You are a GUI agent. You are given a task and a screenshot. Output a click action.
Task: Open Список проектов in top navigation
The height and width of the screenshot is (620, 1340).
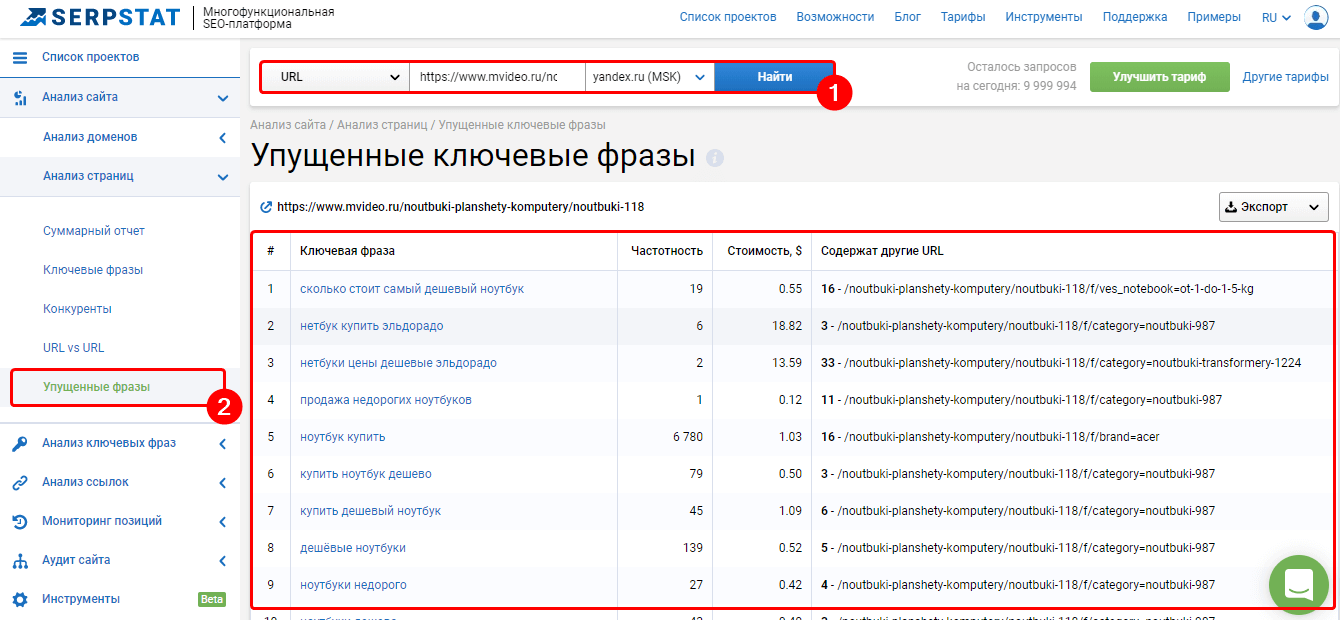(x=728, y=17)
